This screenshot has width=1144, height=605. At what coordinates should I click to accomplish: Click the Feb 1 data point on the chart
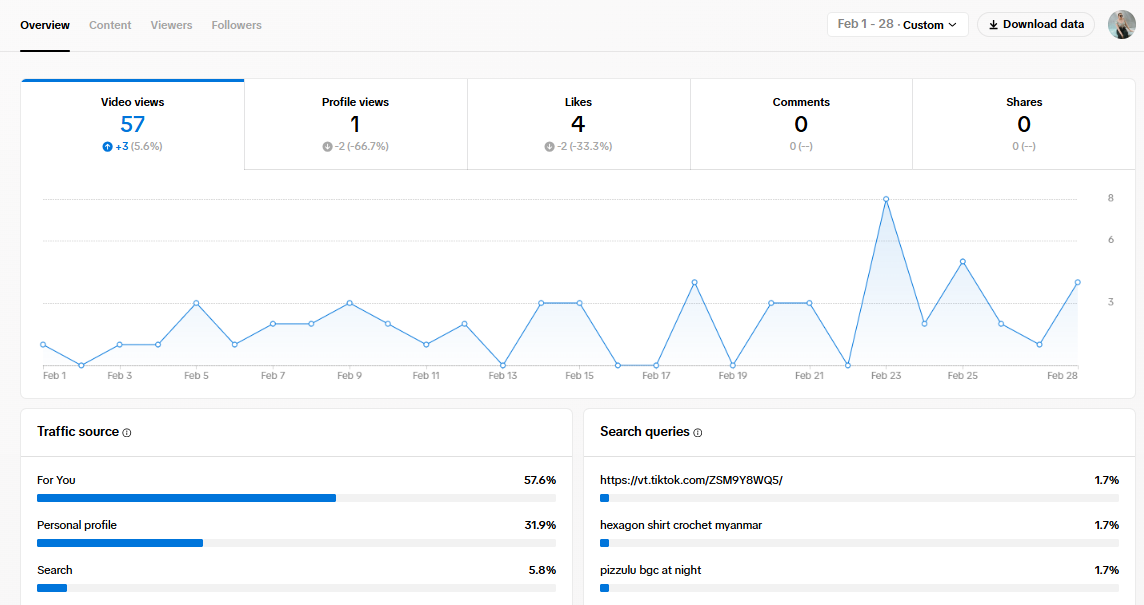(43, 344)
